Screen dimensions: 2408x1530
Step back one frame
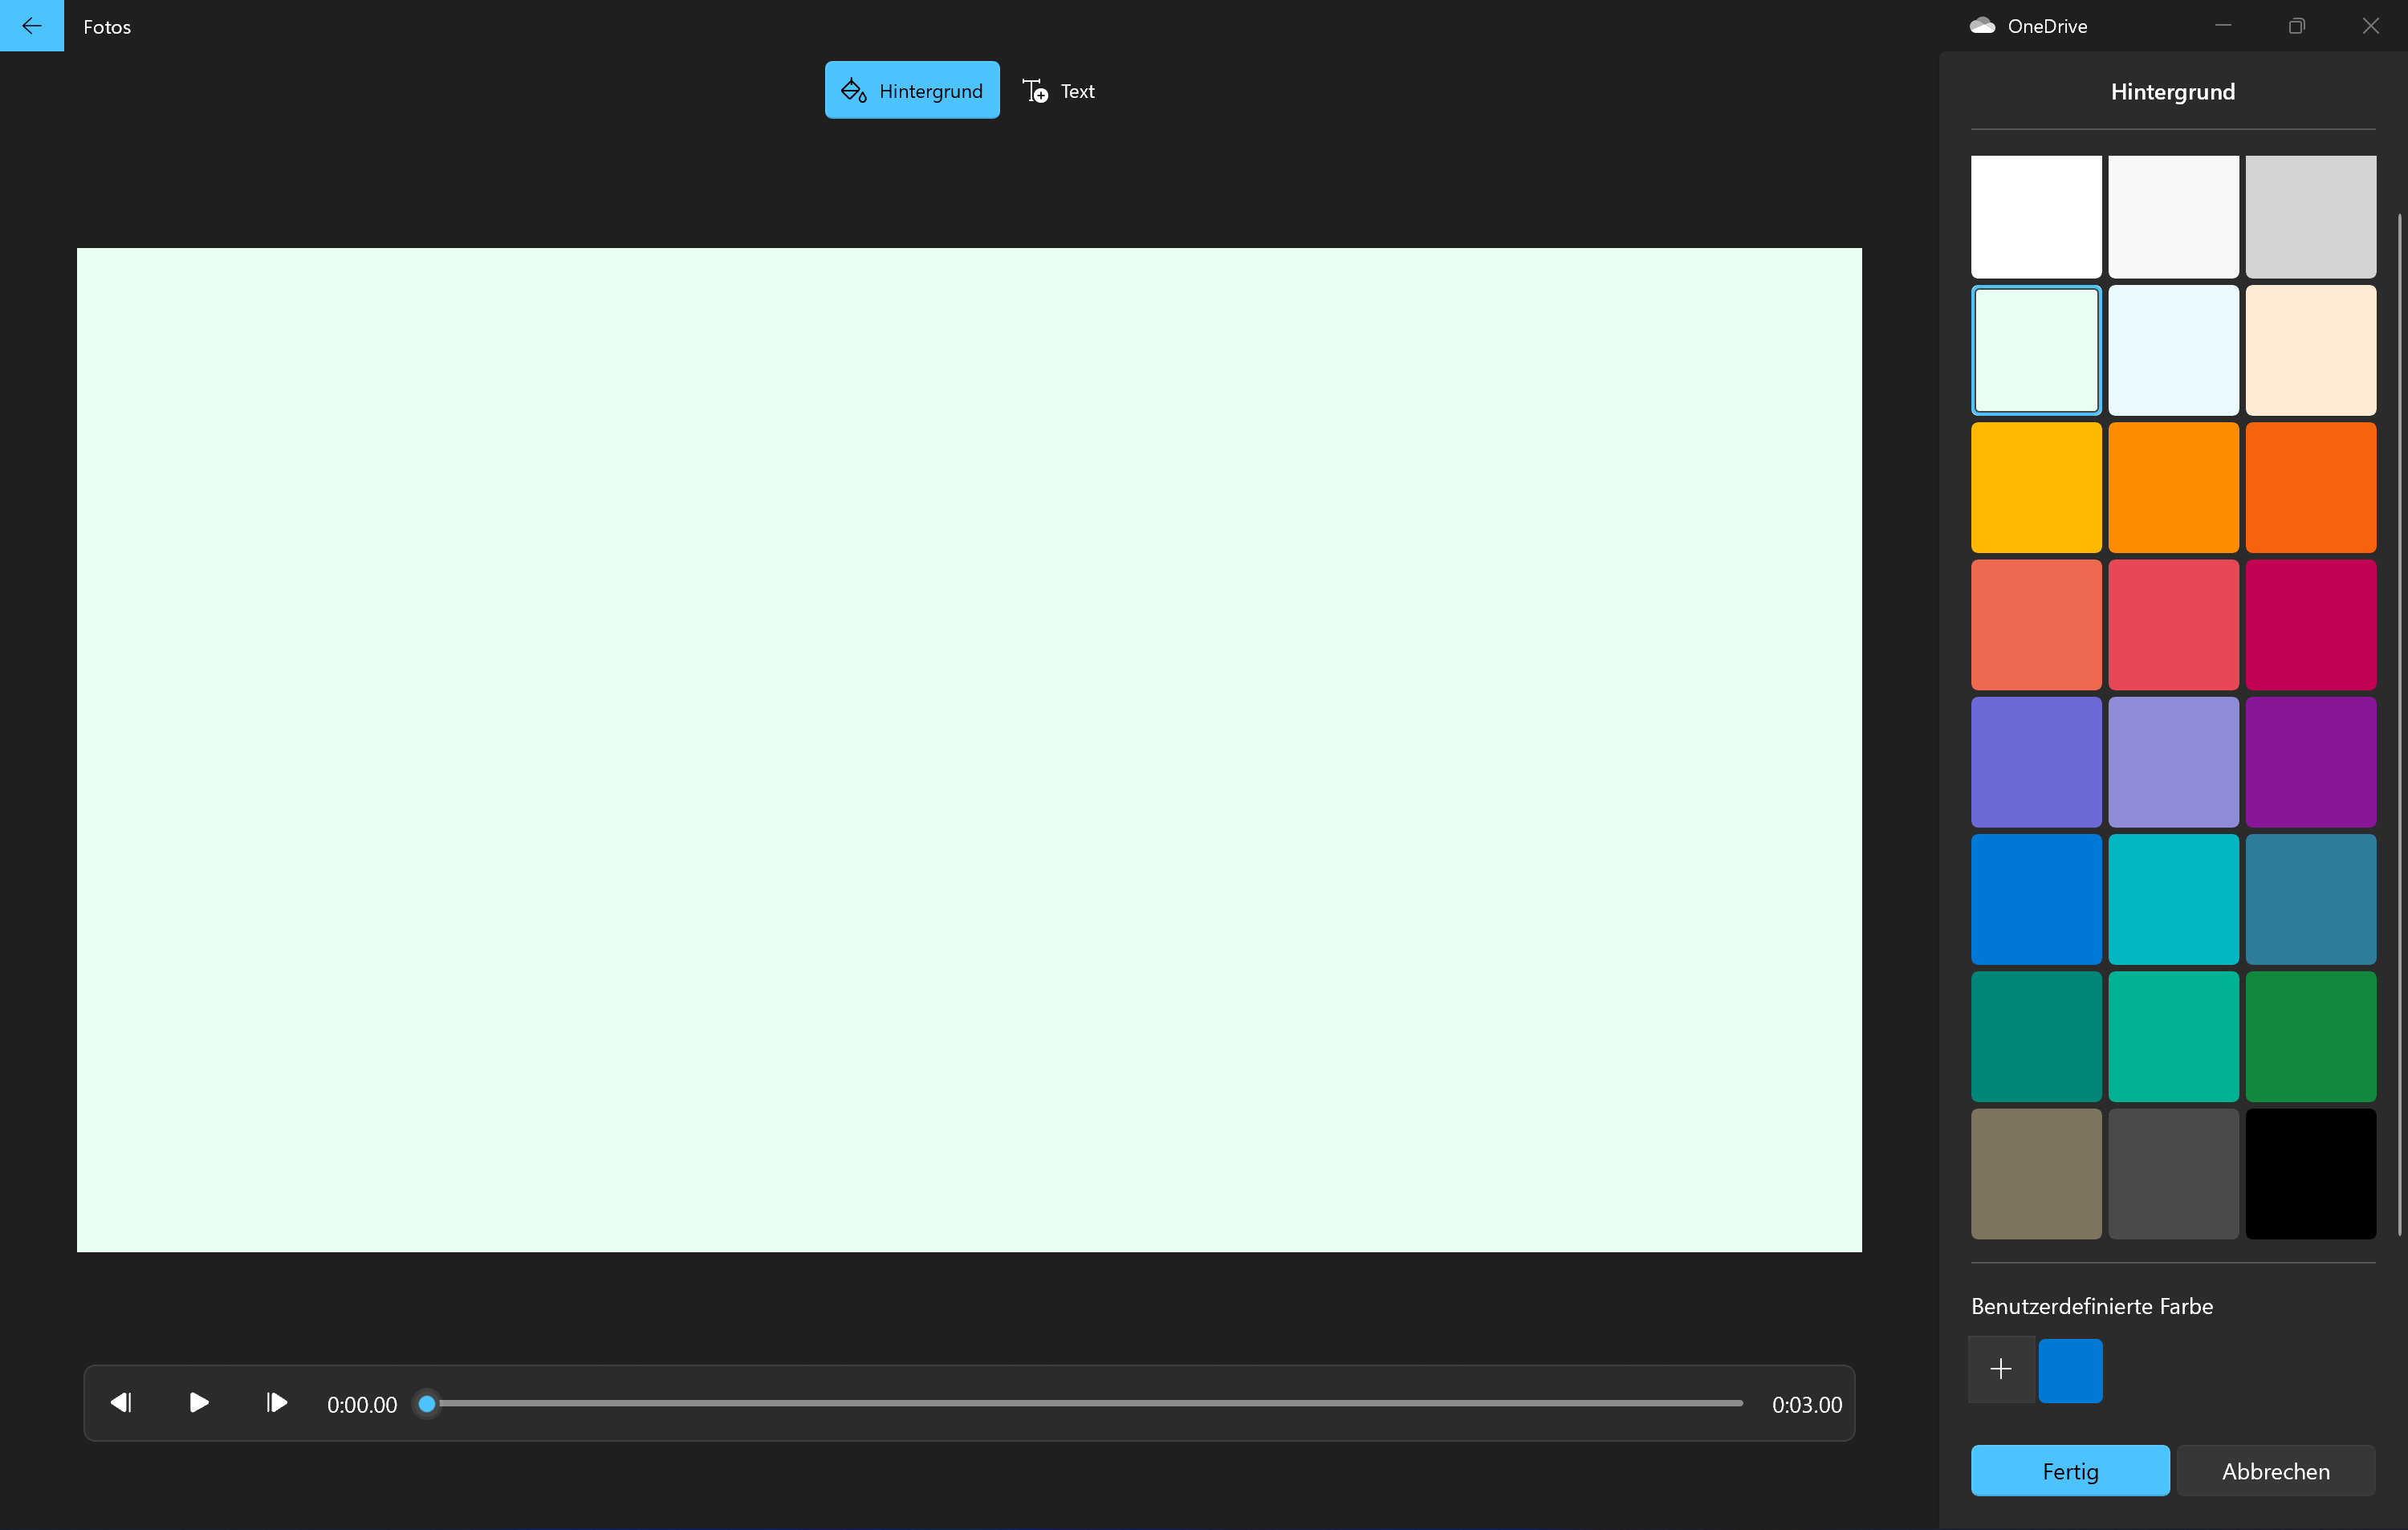coord(121,1403)
